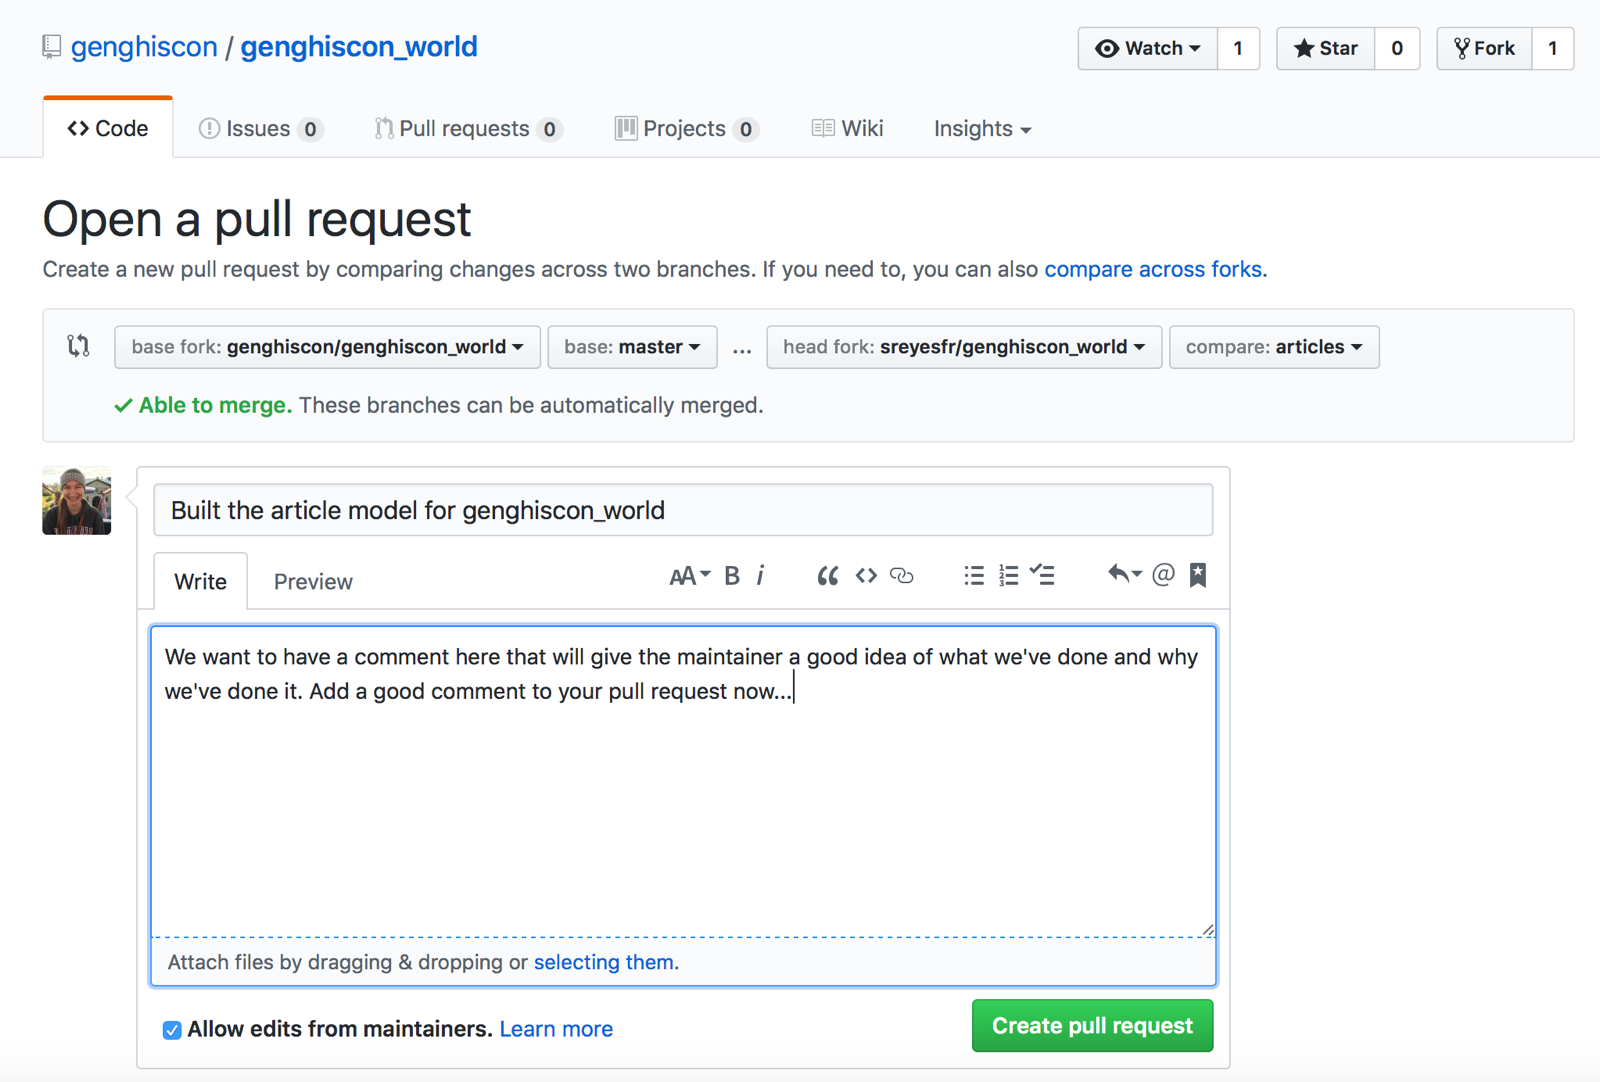The width and height of the screenshot is (1600, 1082).
Task: Star the repository
Action: click(x=1326, y=48)
